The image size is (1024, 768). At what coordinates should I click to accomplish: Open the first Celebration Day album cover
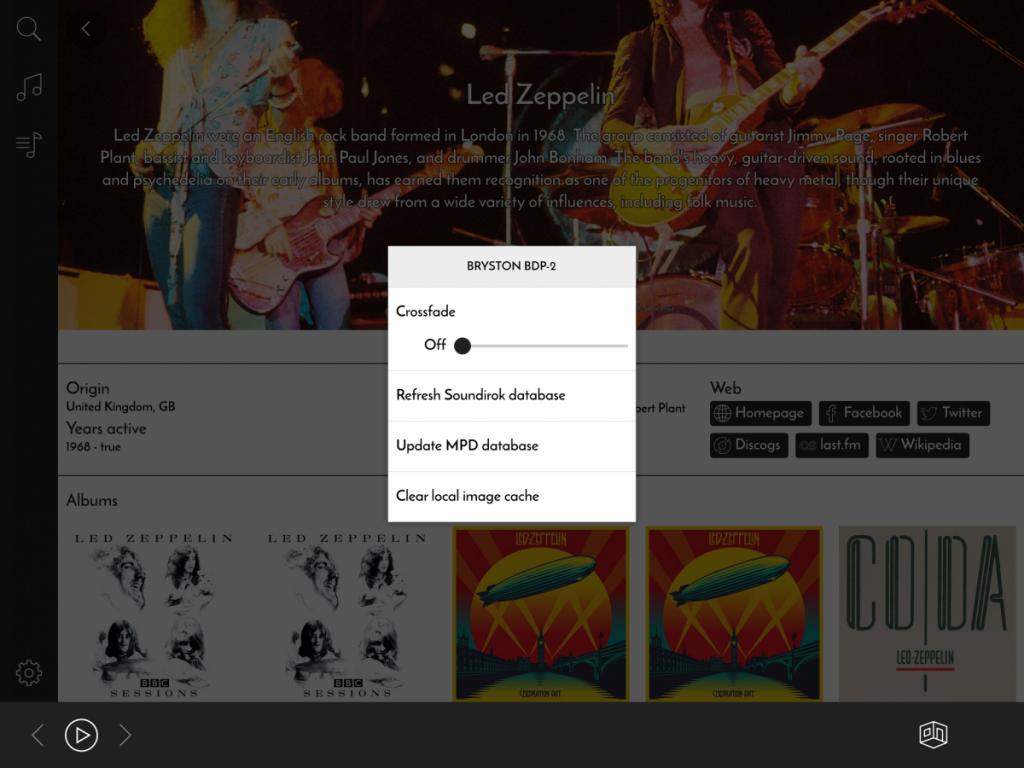[x=541, y=614]
